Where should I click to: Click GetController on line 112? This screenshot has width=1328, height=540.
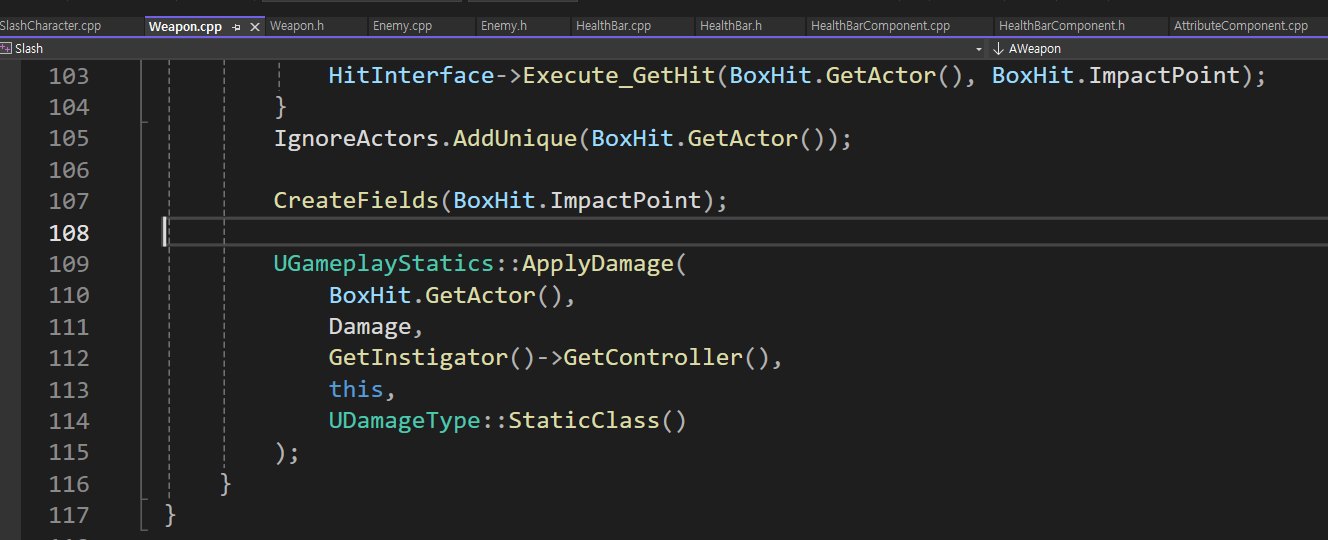pos(654,358)
